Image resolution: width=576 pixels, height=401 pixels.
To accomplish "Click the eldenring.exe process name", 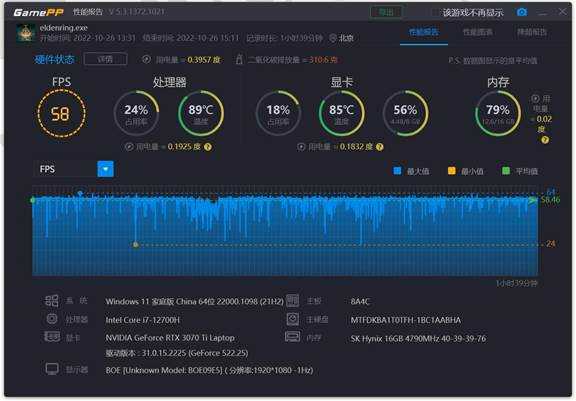I will click(x=64, y=28).
